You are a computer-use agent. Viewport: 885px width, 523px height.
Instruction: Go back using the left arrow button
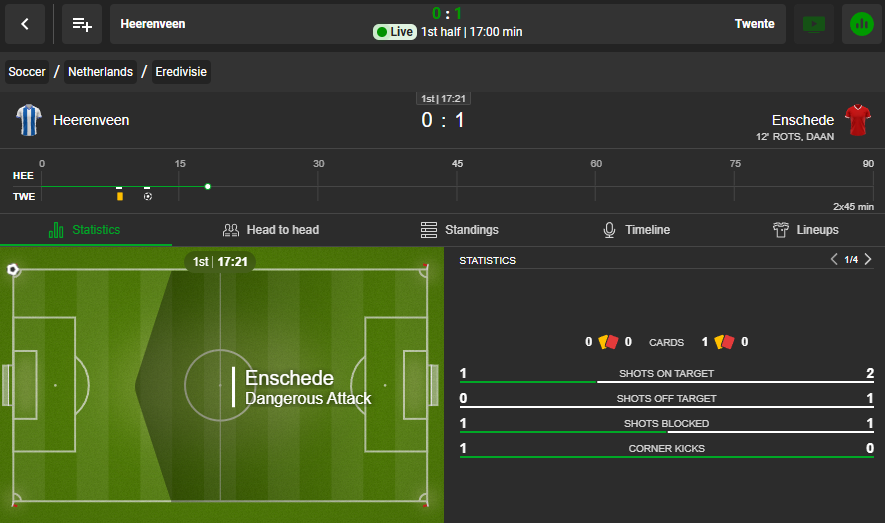click(x=25, y=24)
